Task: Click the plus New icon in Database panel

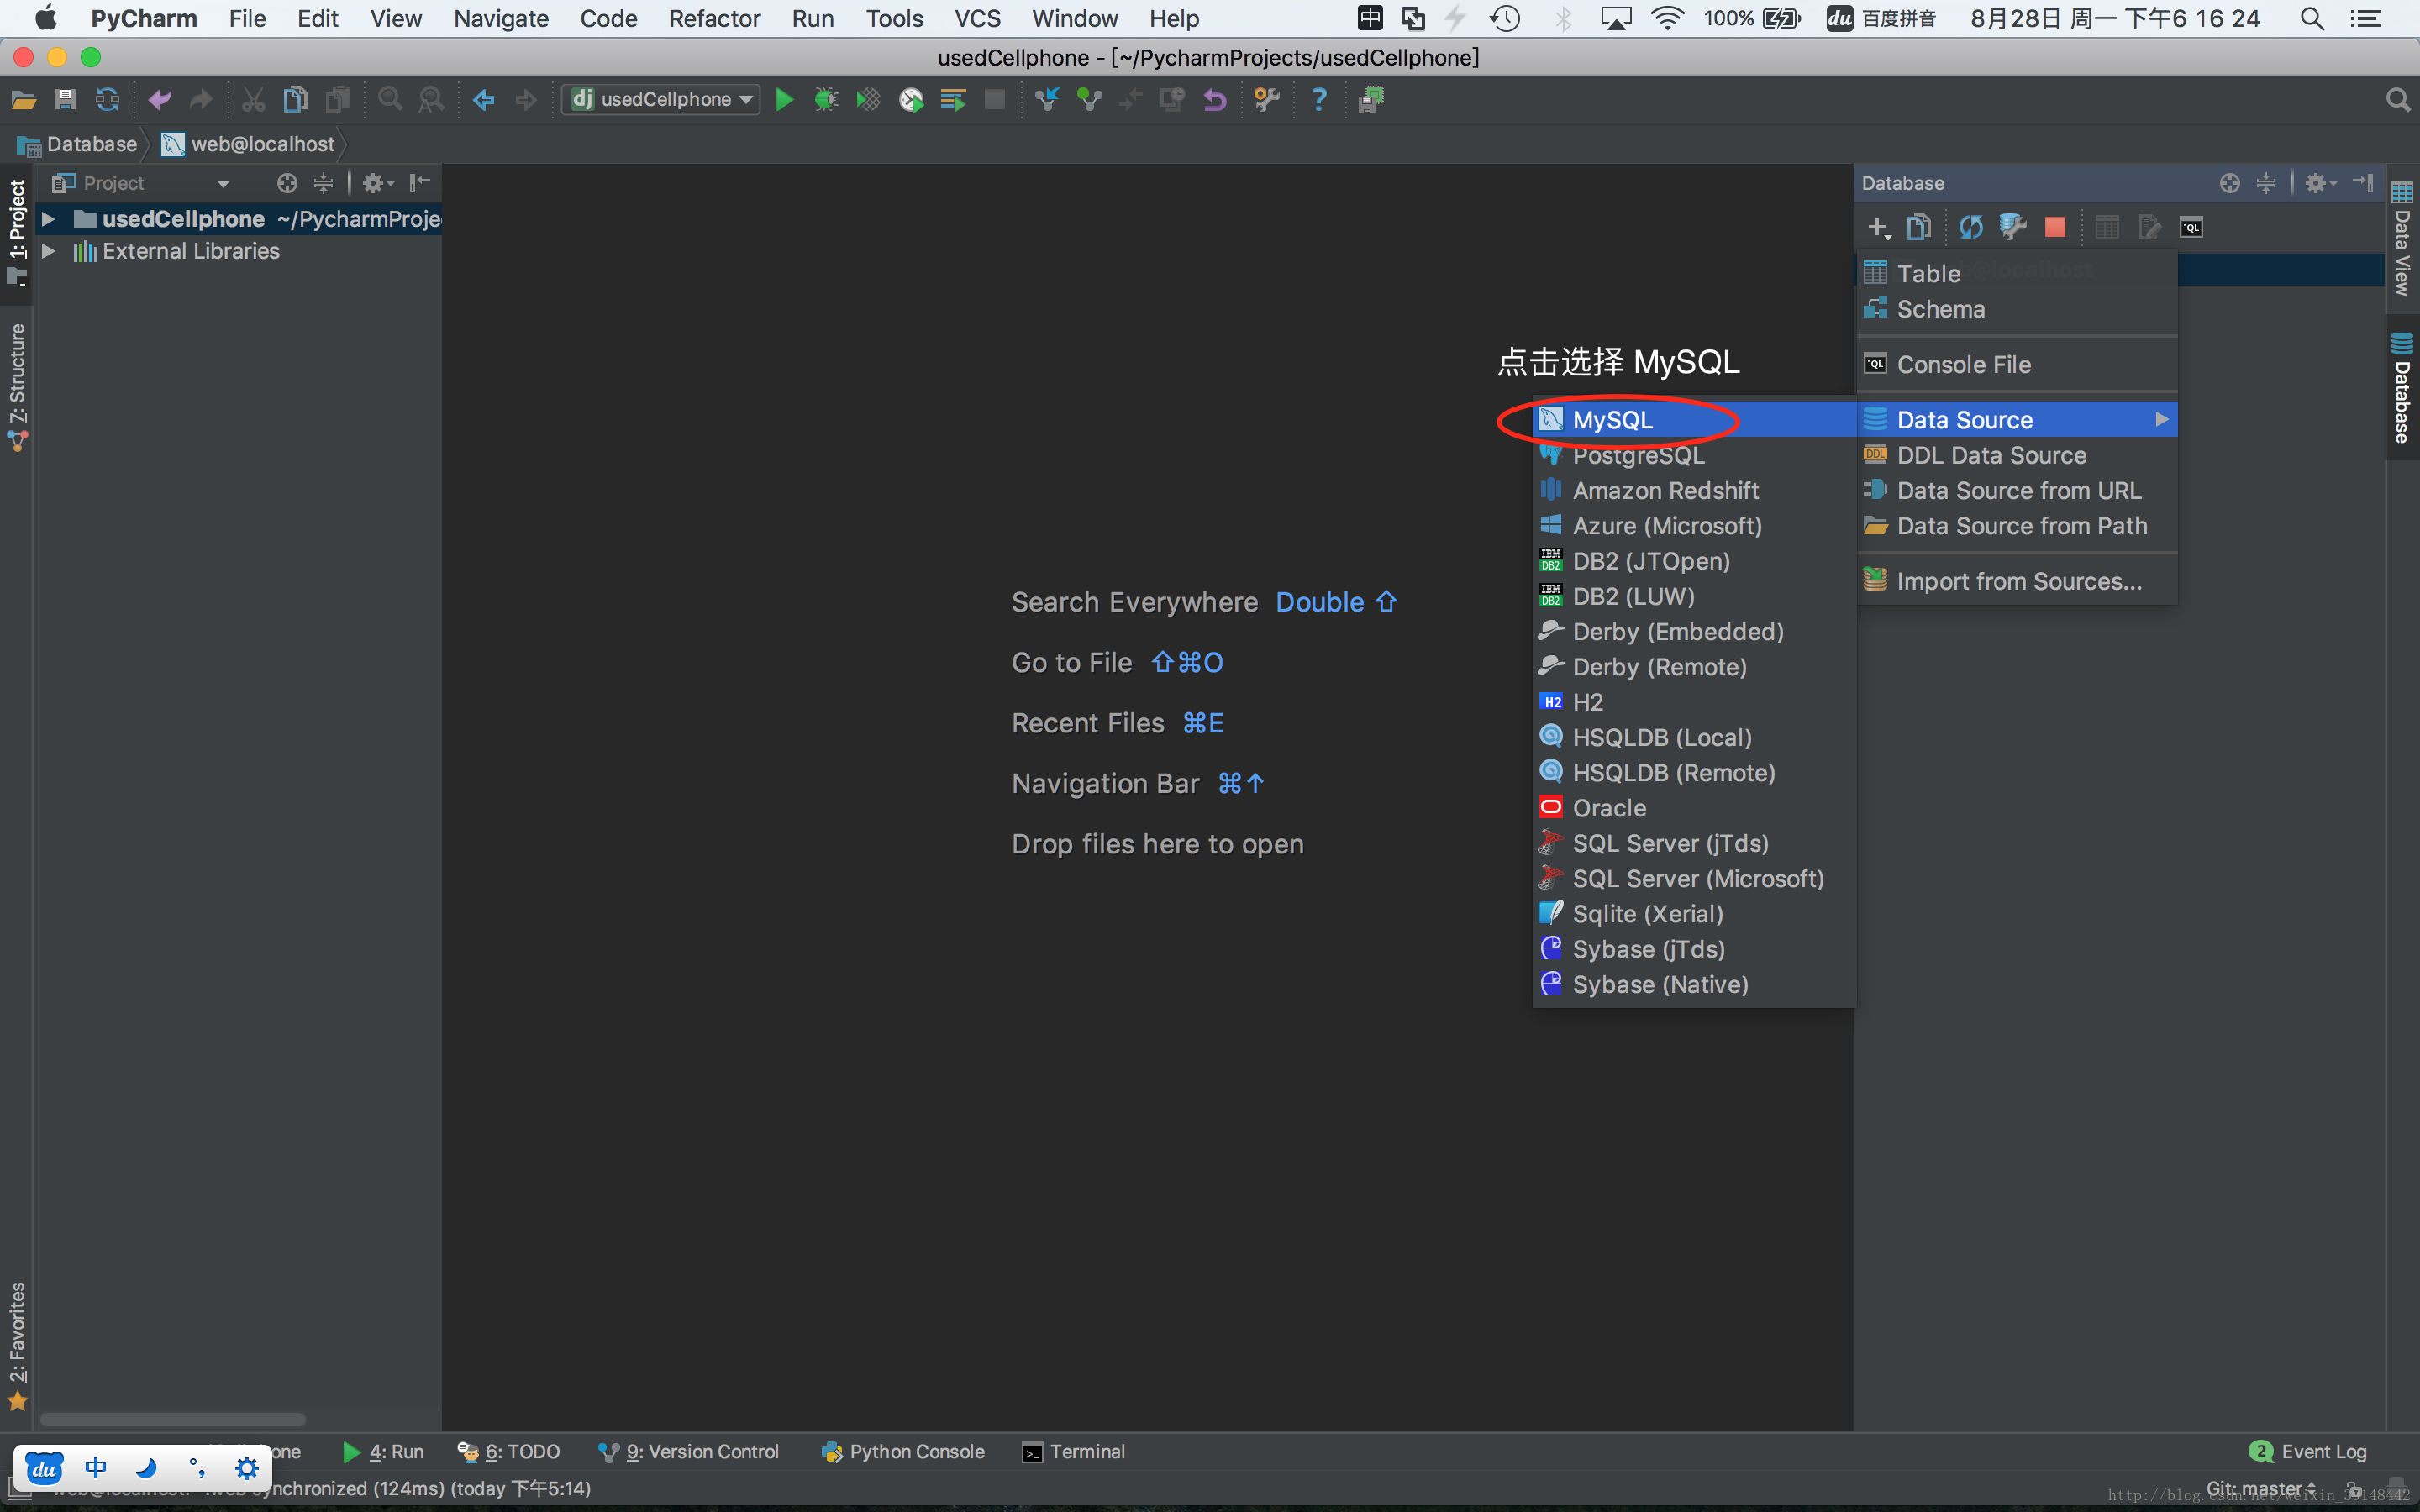Action: coord(1878,228)
